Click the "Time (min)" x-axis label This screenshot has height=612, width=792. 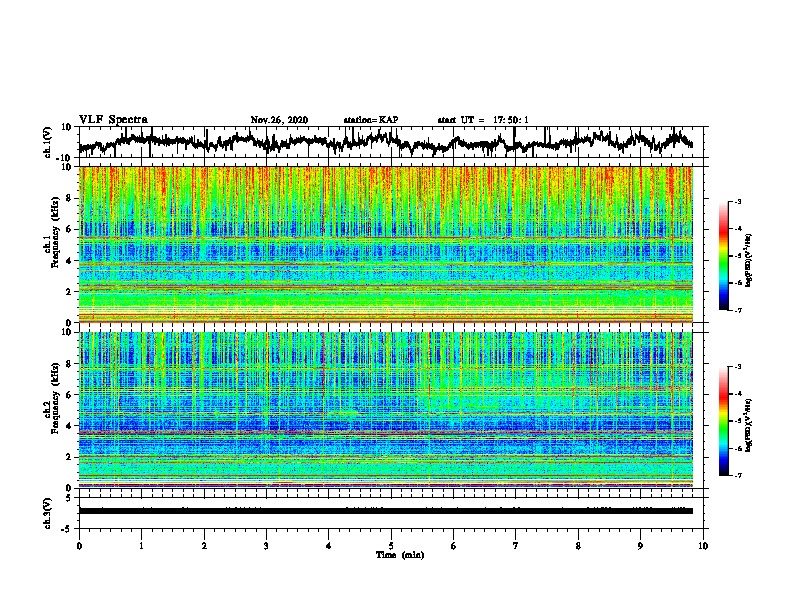(x=400, y=555)
